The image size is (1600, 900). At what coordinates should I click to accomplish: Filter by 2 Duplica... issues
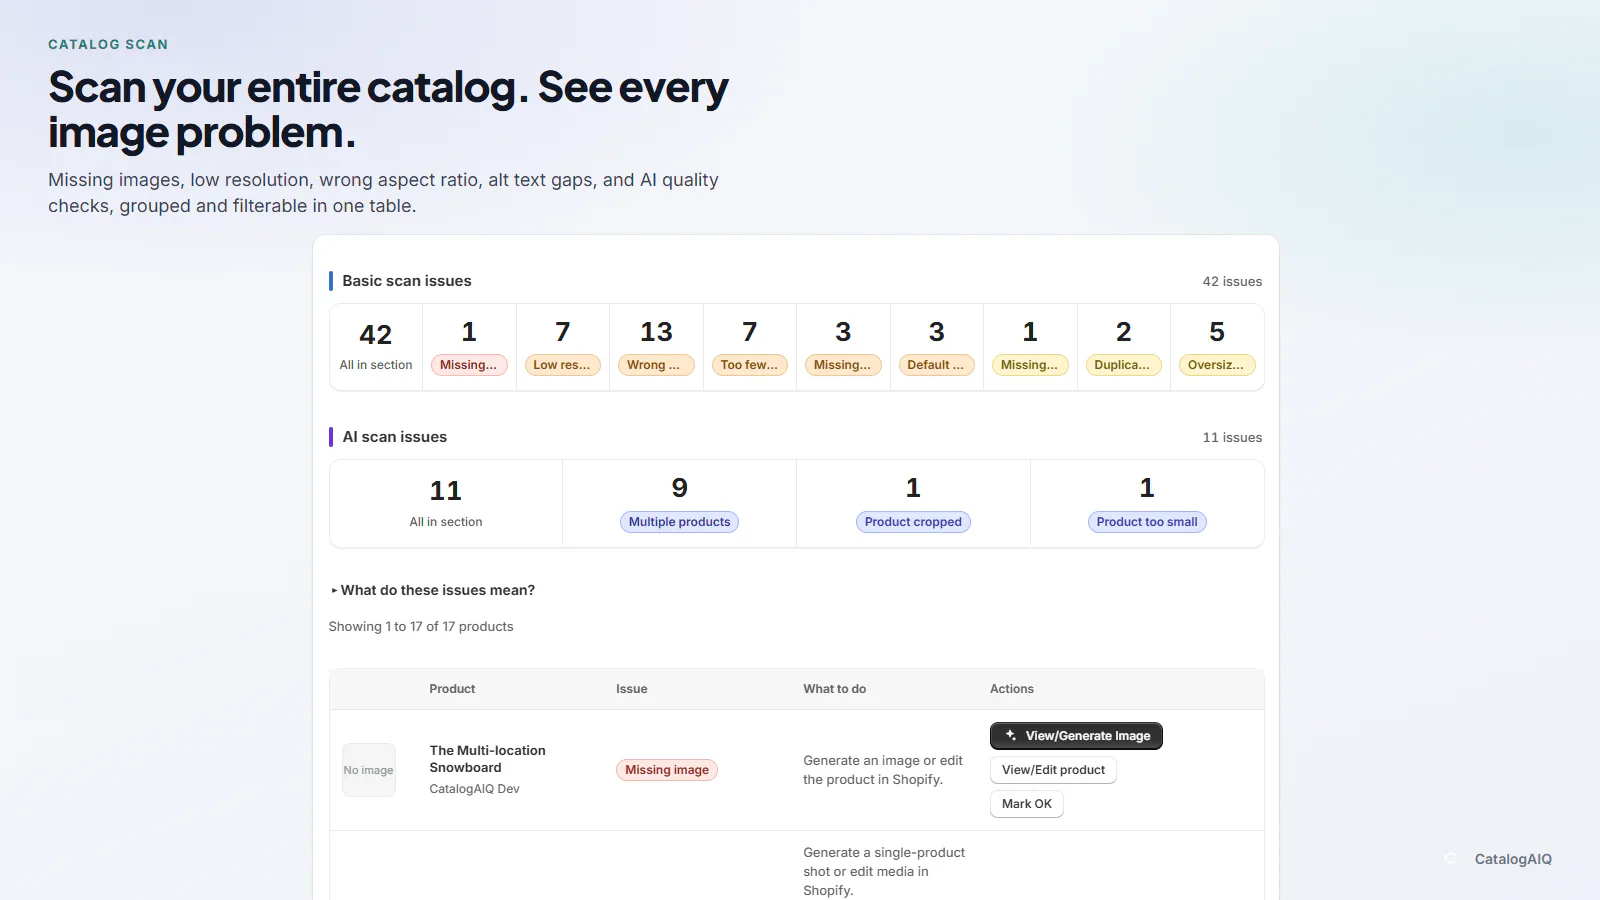(x=1124, y=347)
